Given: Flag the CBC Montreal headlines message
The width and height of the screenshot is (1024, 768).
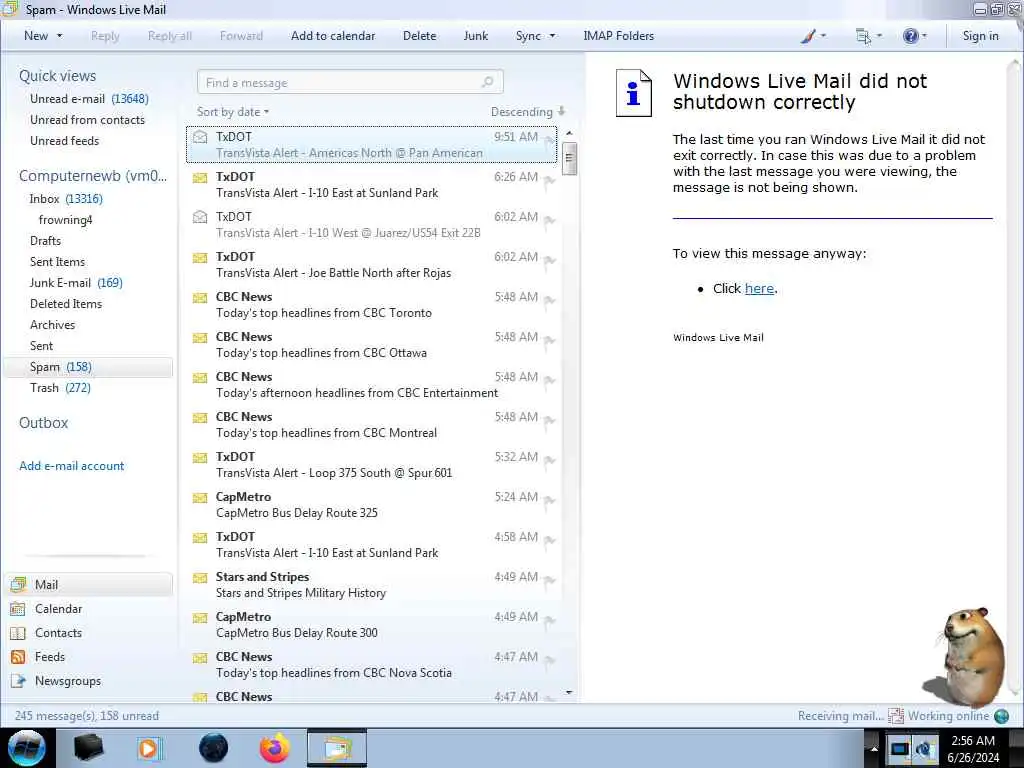Looking at the screenshot, I should [549, 421].
